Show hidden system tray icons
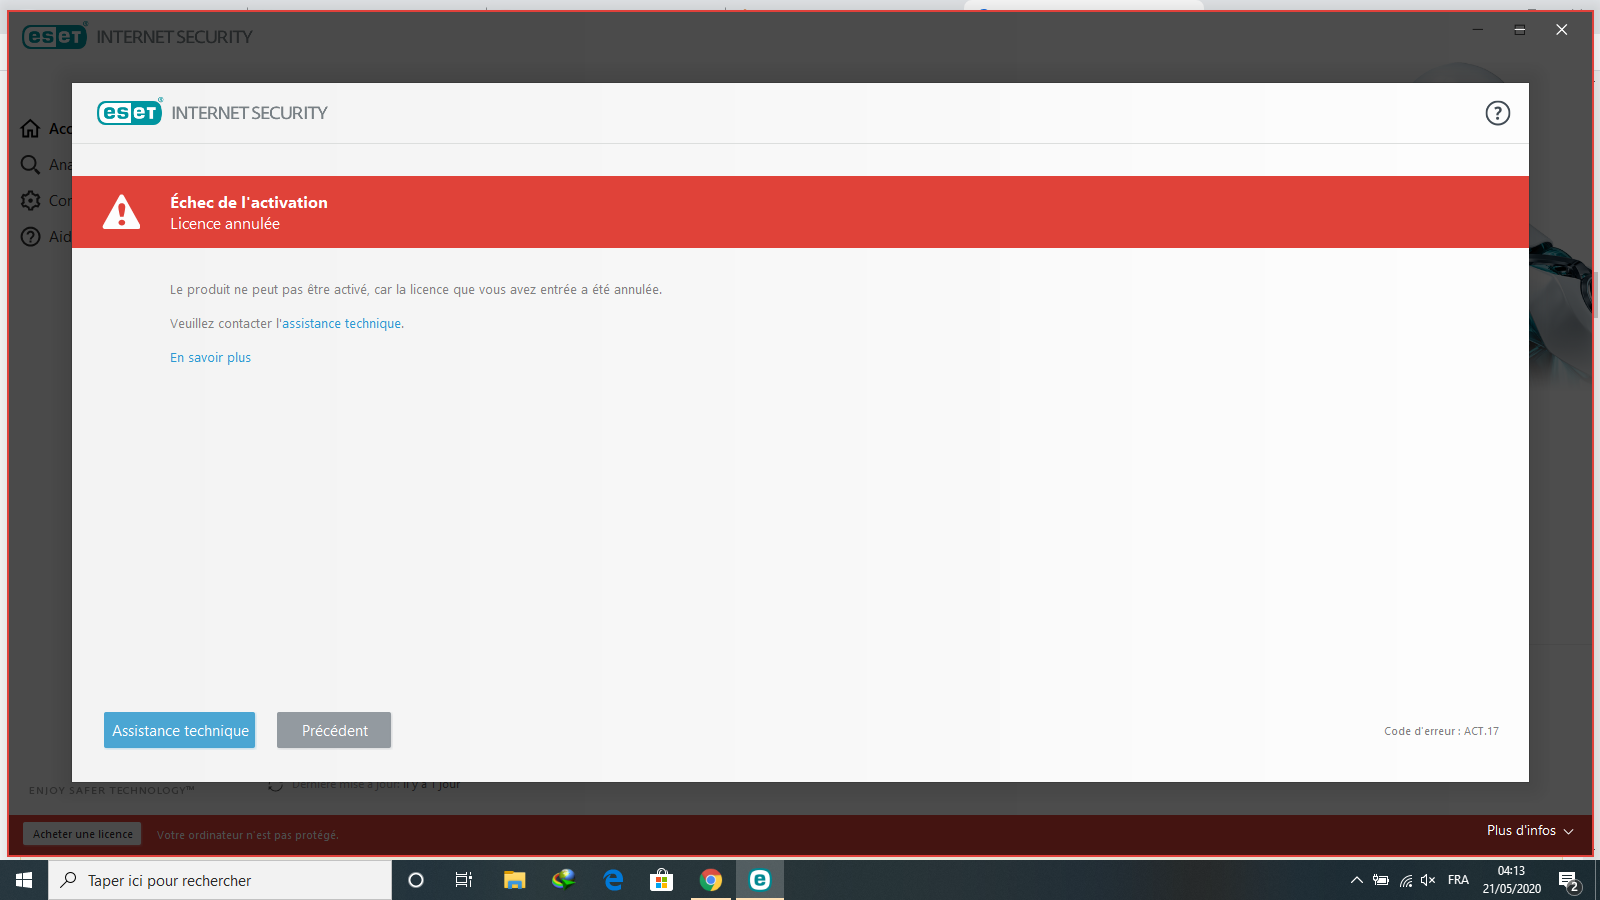Viewport: 1600px width, 900px height. pos(1357,880)
